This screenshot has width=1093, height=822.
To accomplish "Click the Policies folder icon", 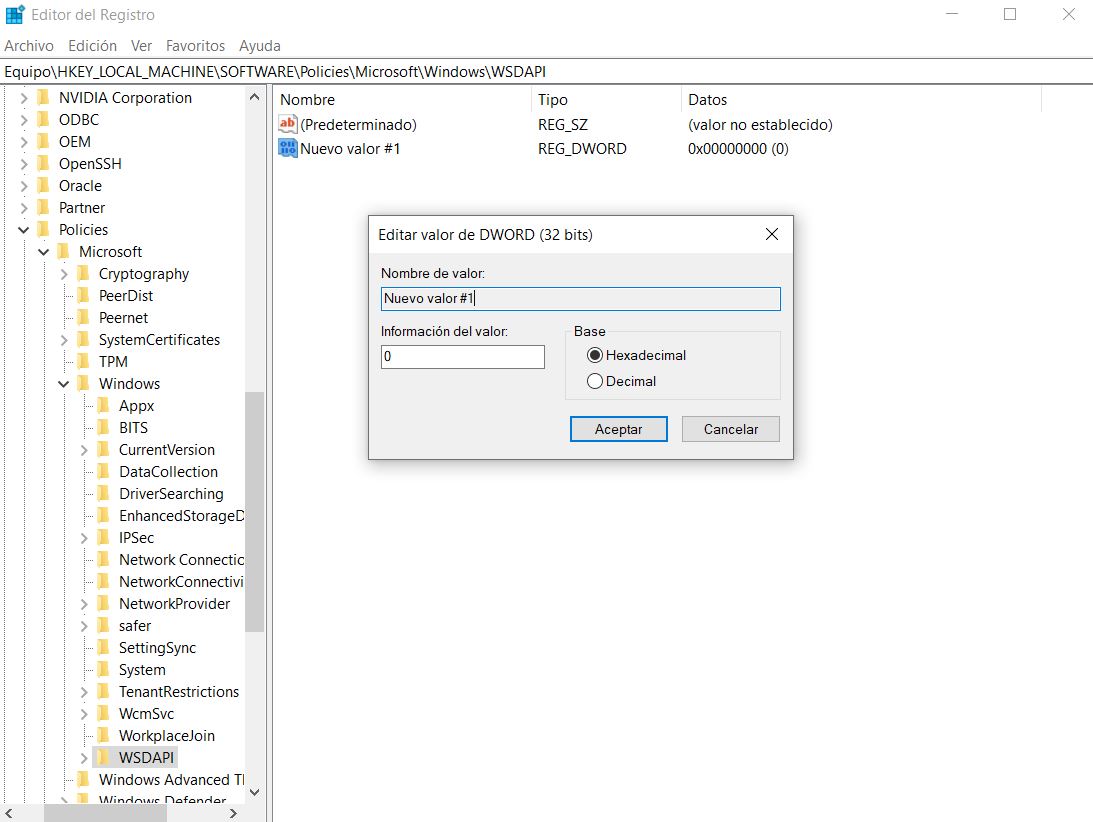I will click(x=43, y=229).
